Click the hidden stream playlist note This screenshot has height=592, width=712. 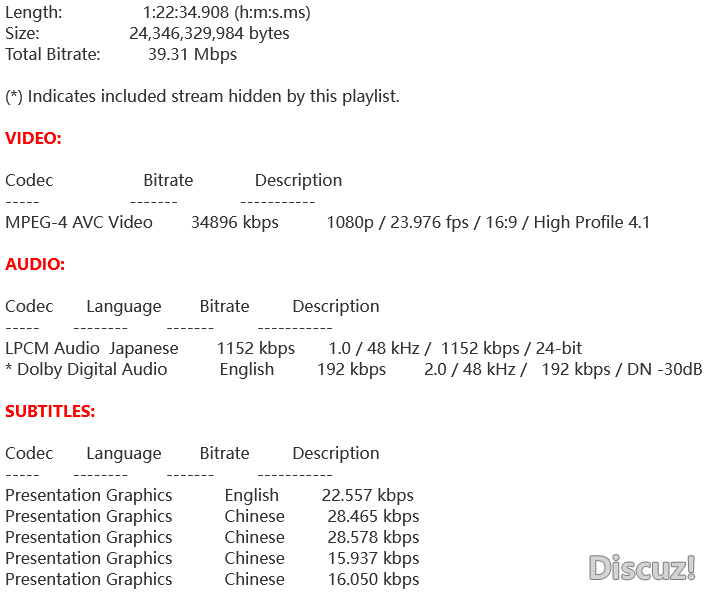pyautogui.click(x=202, y=96)
